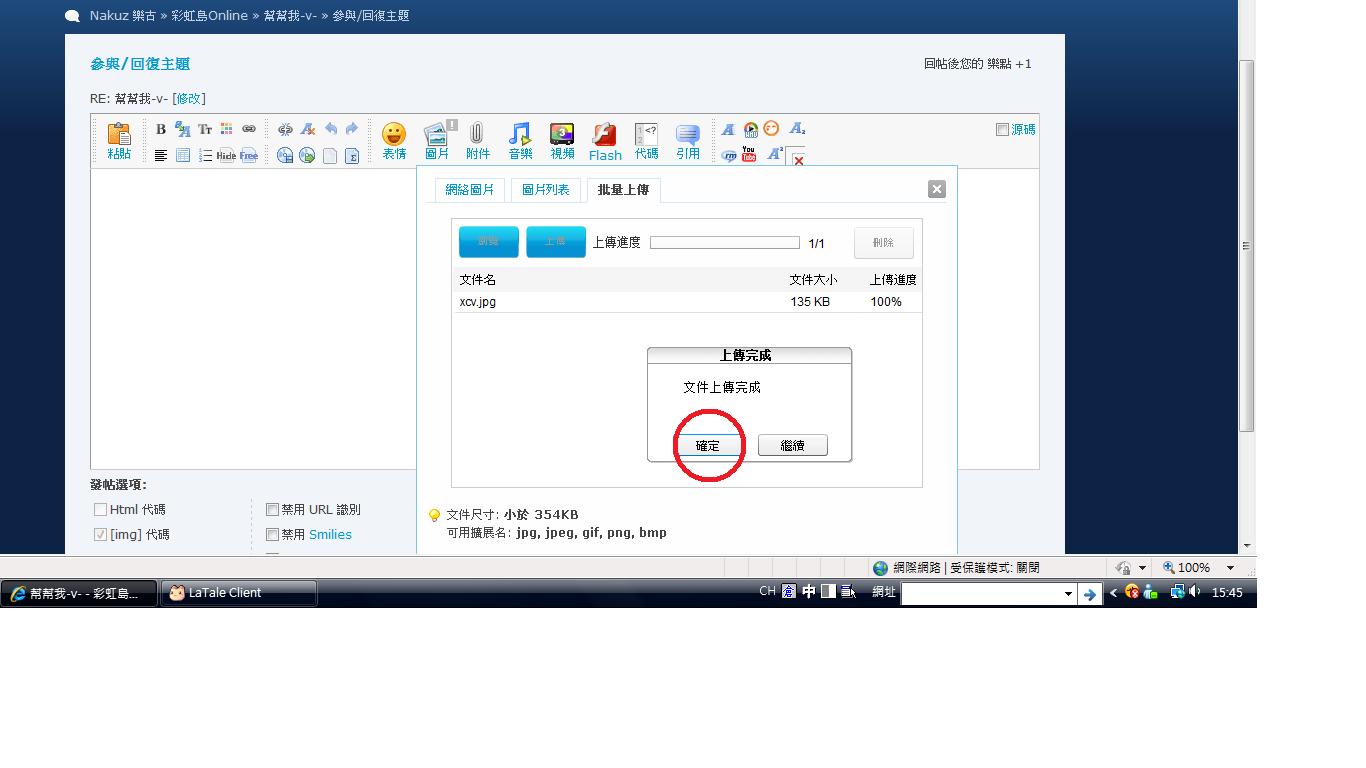This screenshot has width=1366, height=768.
Task: Select the xcv.jpg file row
Action: 687,302
